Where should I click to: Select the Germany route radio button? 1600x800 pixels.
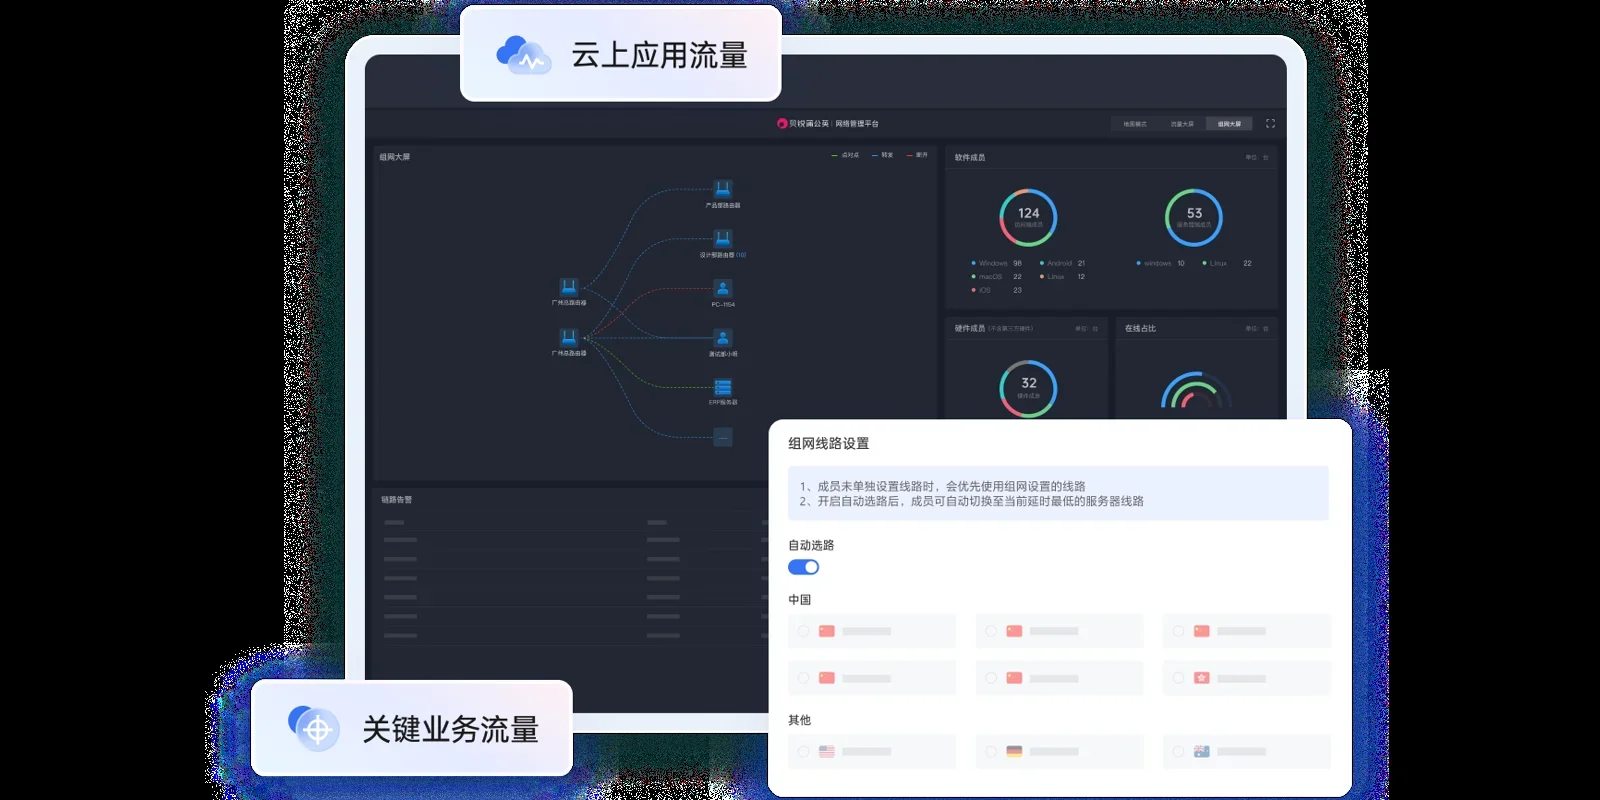(991, 751)
